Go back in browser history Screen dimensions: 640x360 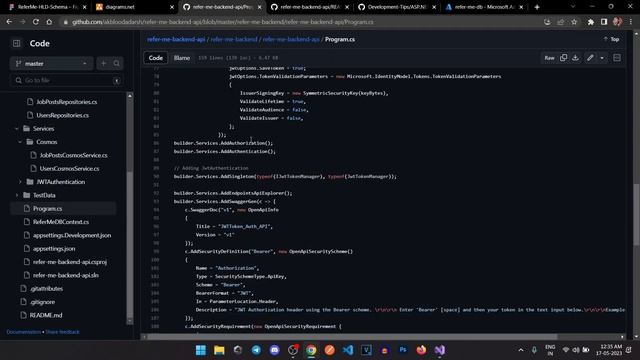pyautogui.click(x=9, y=22)
